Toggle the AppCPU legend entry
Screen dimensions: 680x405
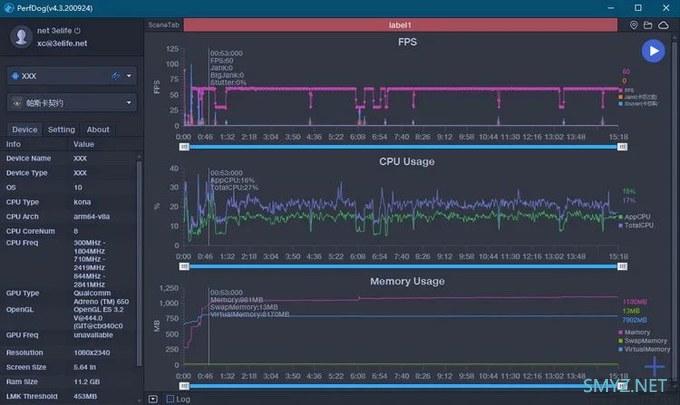pyautogui.click(x=634, y=216)
